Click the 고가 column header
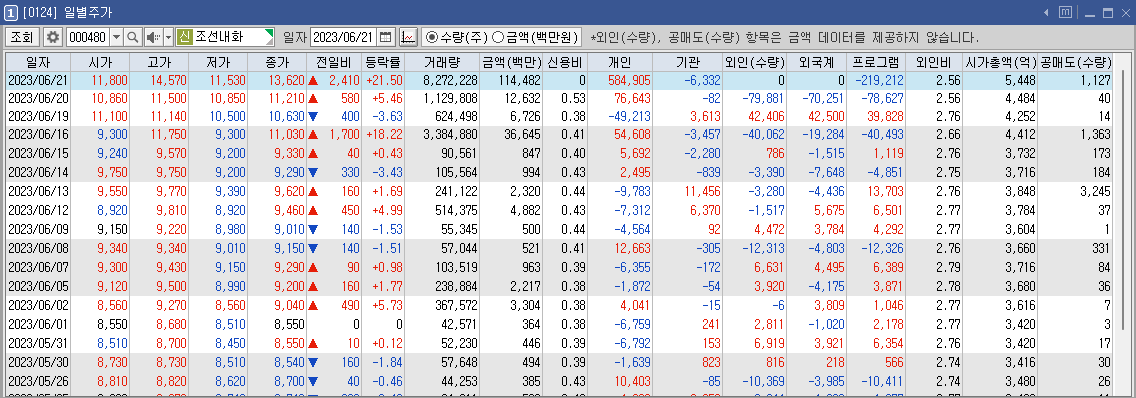The image size is (1136, 398). pos(159,62)
